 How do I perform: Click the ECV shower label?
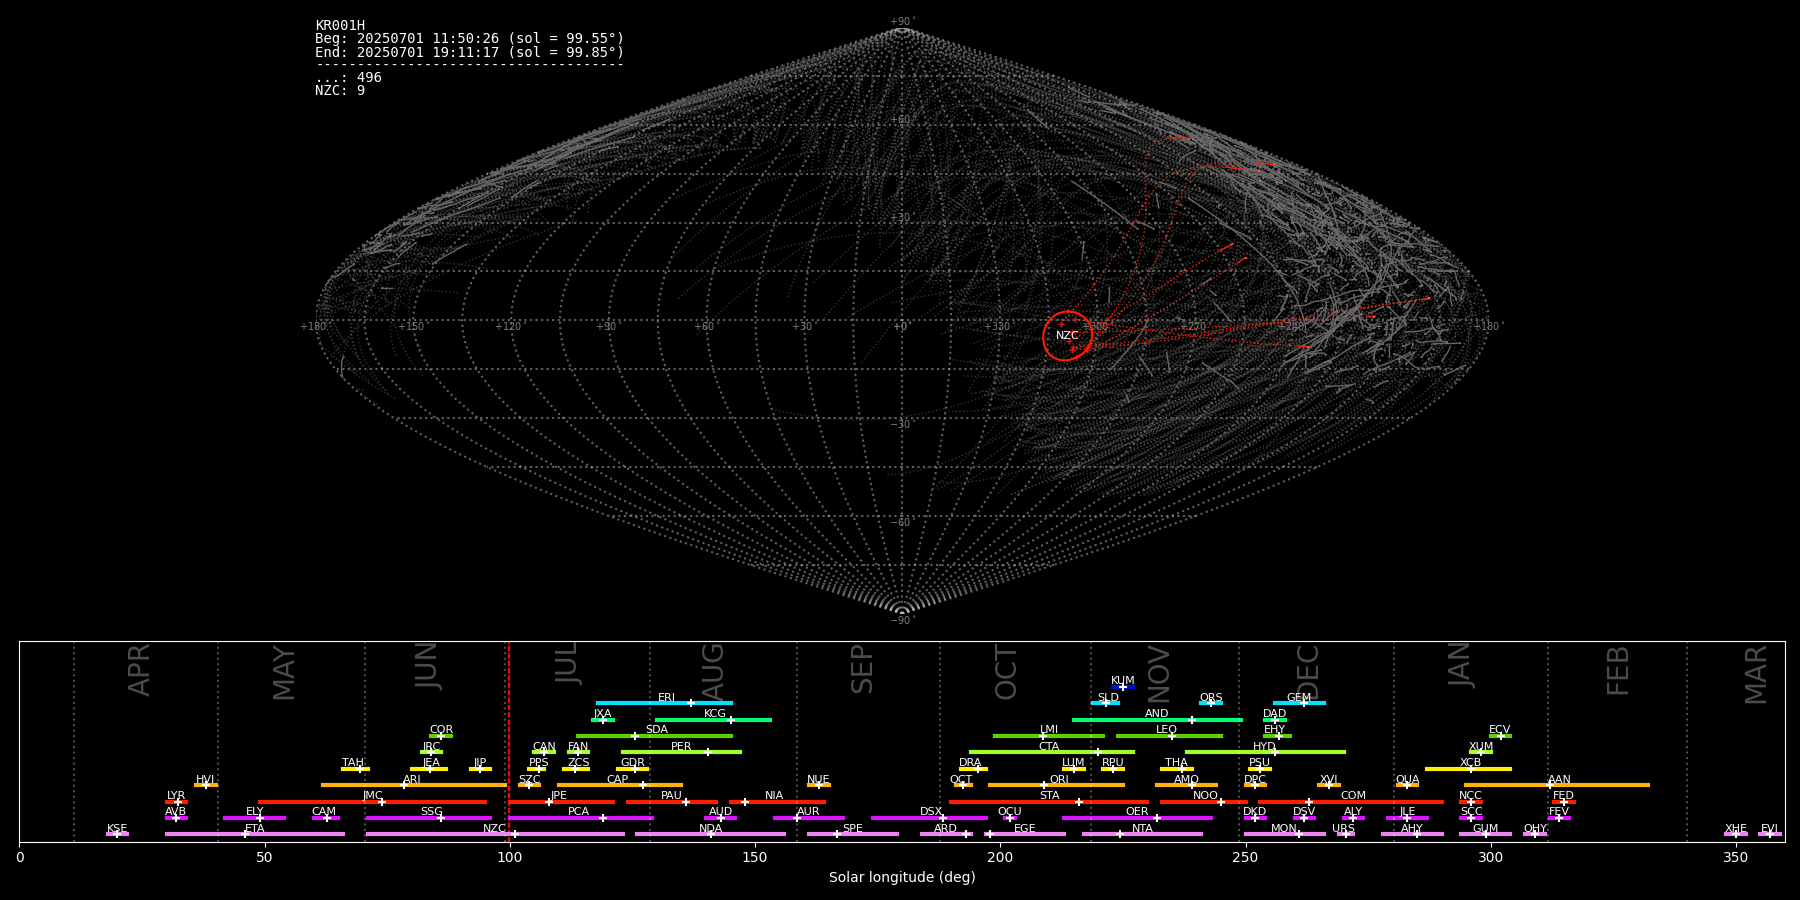click(x=1500, y=730)
